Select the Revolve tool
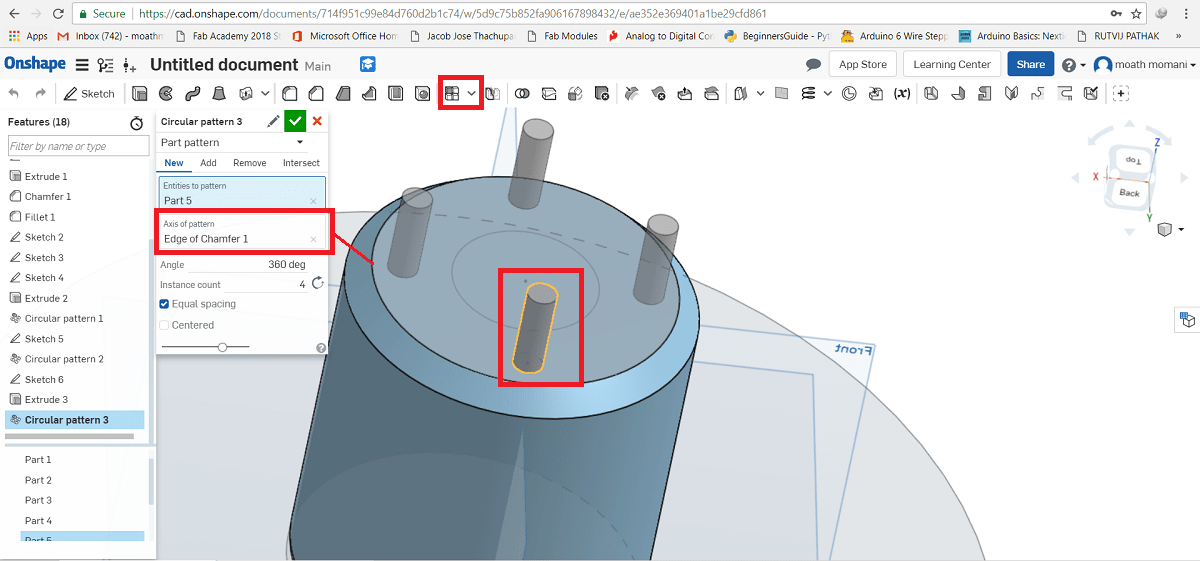Screen dimensions: 1200x561 coord(165,93)
